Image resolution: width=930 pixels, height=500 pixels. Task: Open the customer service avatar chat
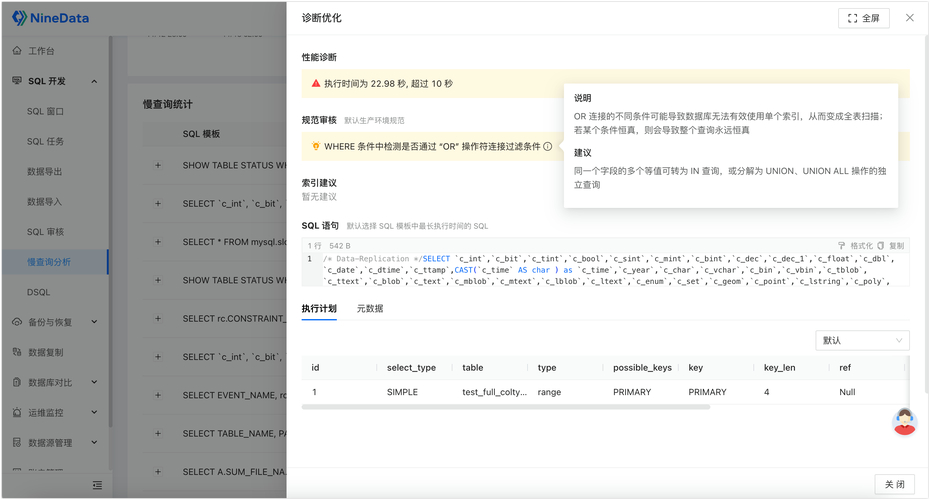tap(904, 422)
